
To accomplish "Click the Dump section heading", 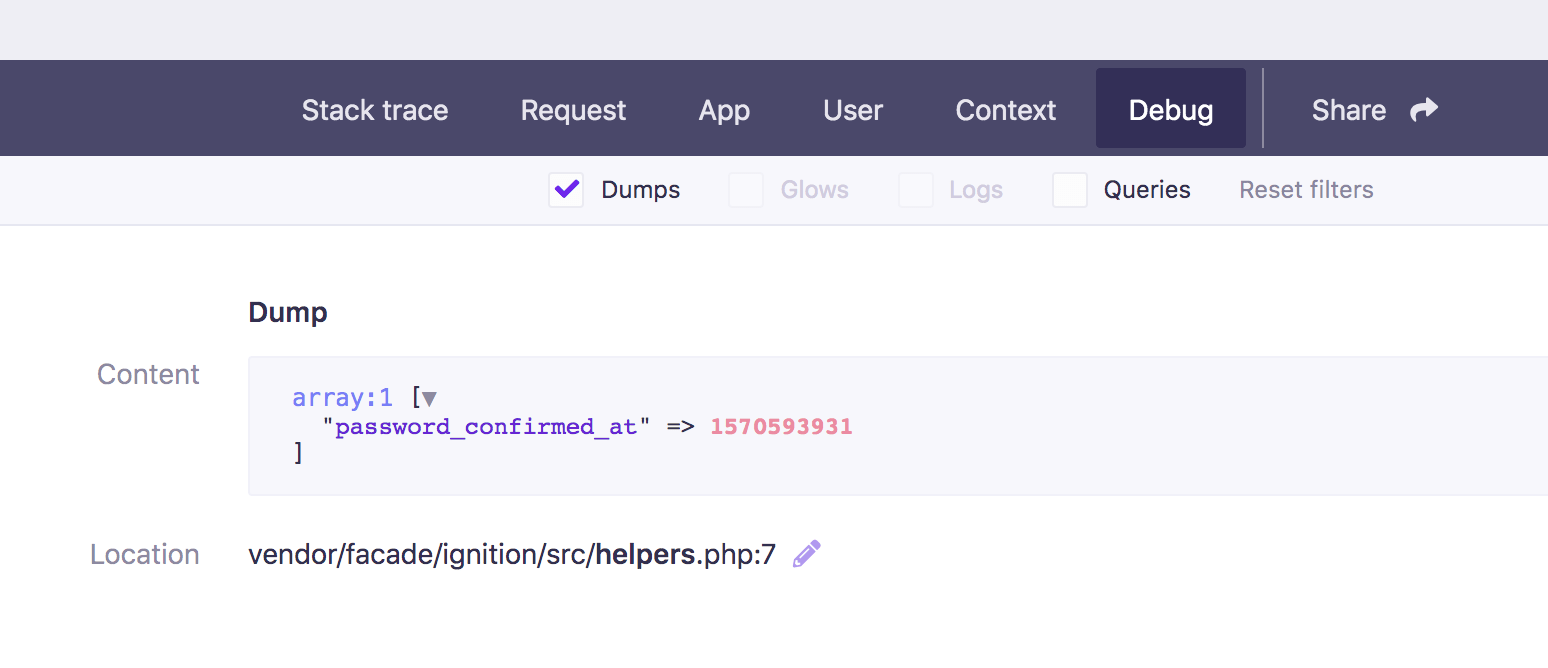I will (288, 313).
